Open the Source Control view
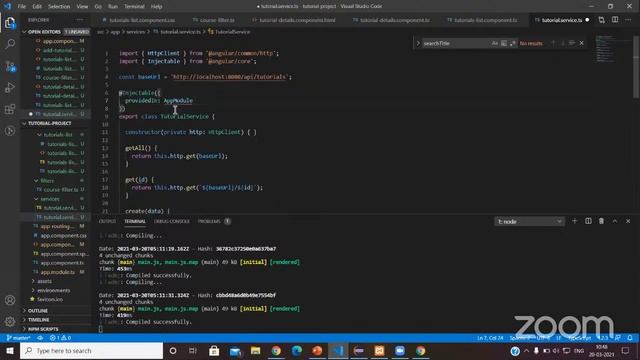 pyautogui.click(x=10, y=66)
